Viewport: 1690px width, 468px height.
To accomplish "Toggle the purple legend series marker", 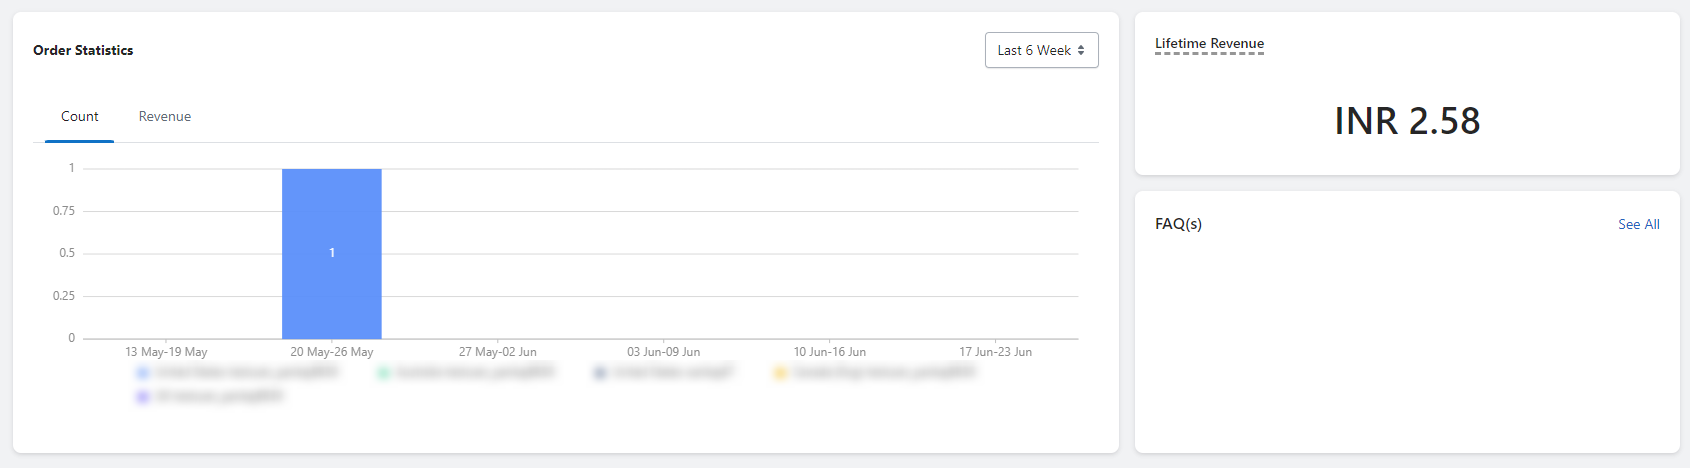I will click(x=142, y=397).
